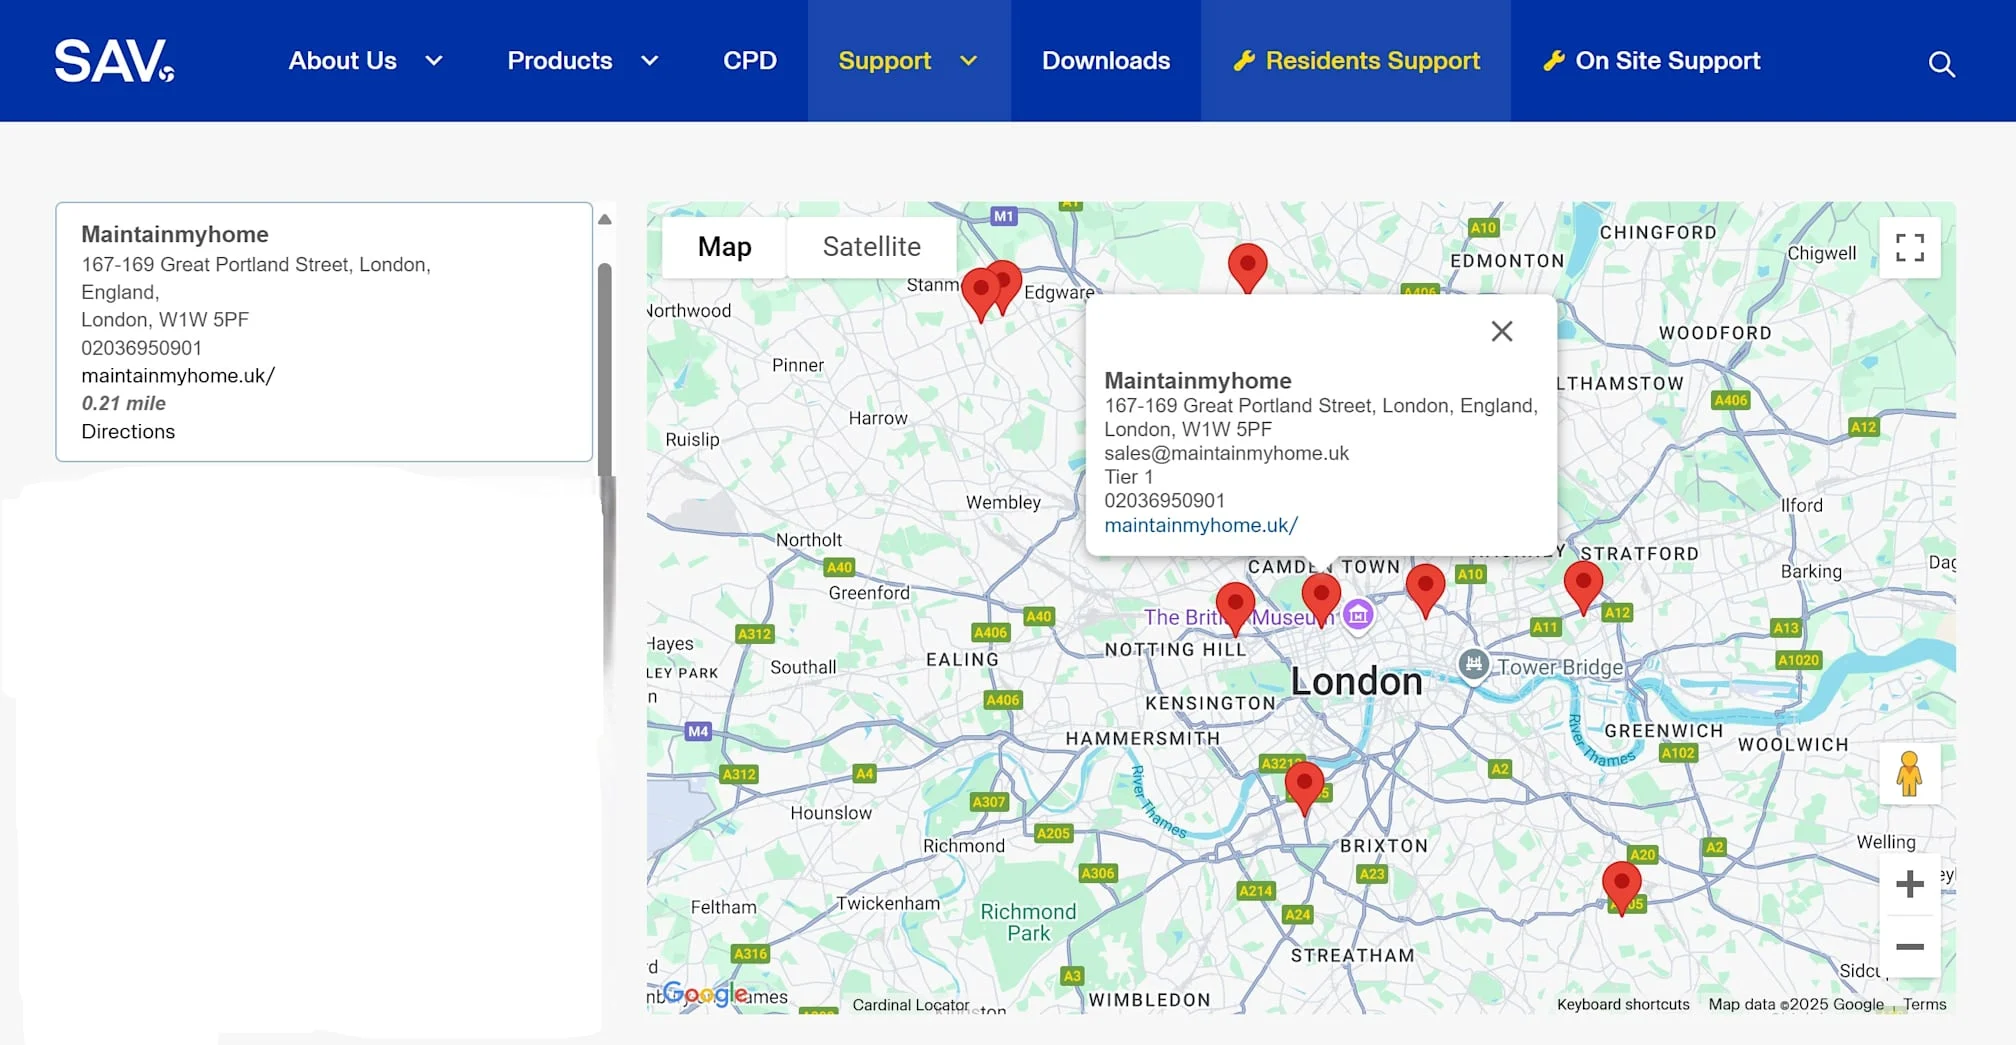Expand the About Us dropdown chevron
The width and height of the screenshot is (2016, 1045).
434,61
